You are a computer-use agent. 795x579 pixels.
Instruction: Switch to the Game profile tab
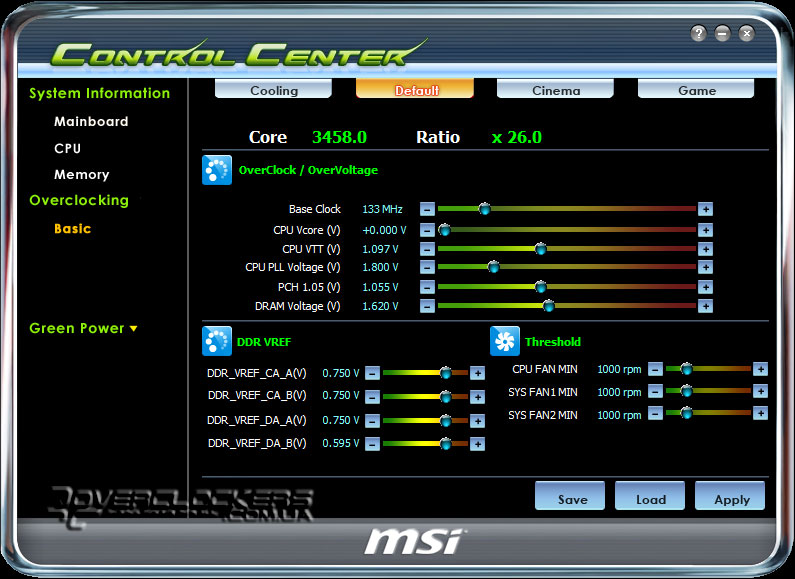pyautogui.click(x=696, y=89)
